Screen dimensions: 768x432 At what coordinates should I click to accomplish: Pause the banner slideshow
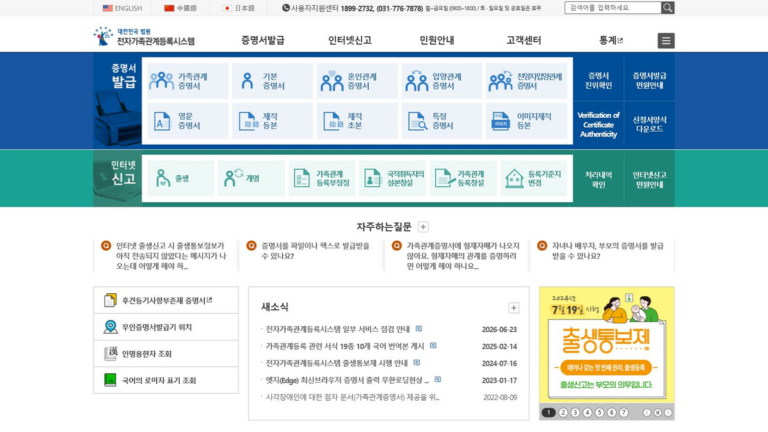[x=658, y=412]
